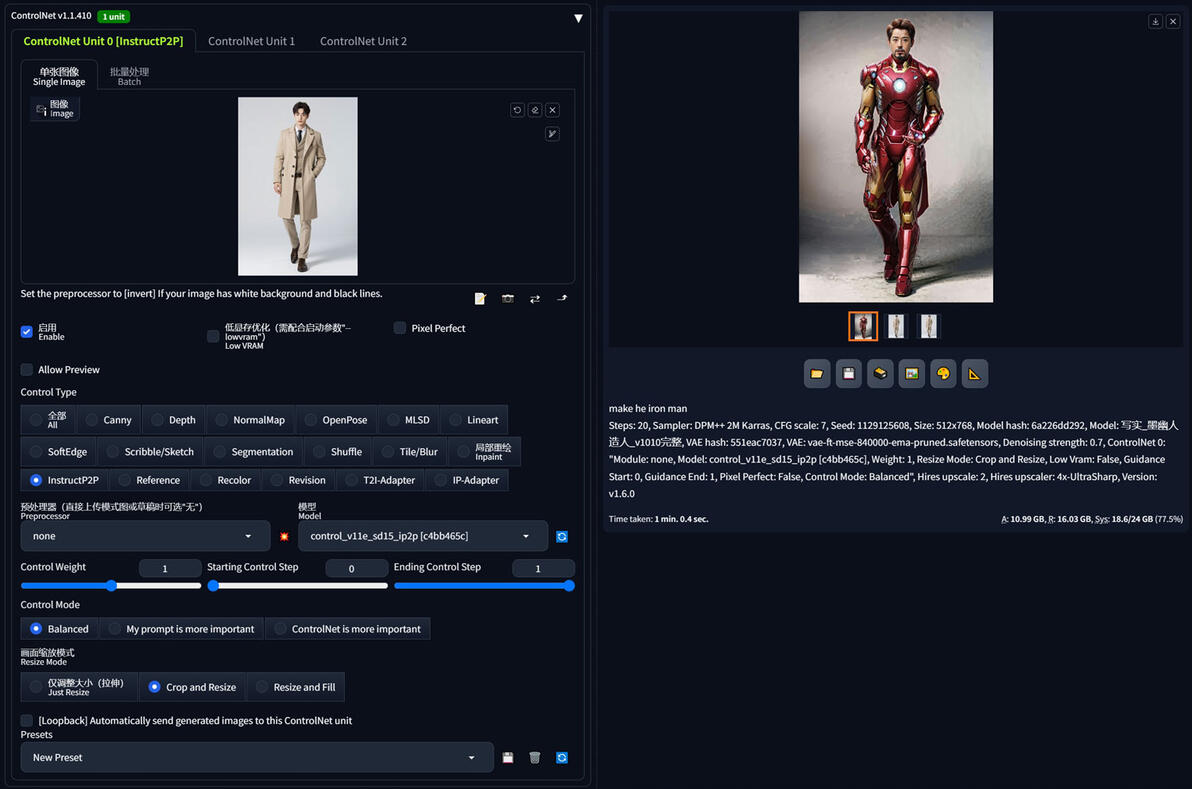Screen dimensions: 1192x789
Task: Click the Control Weight value field
Action: pyautogui.click(x=170, y=569)
